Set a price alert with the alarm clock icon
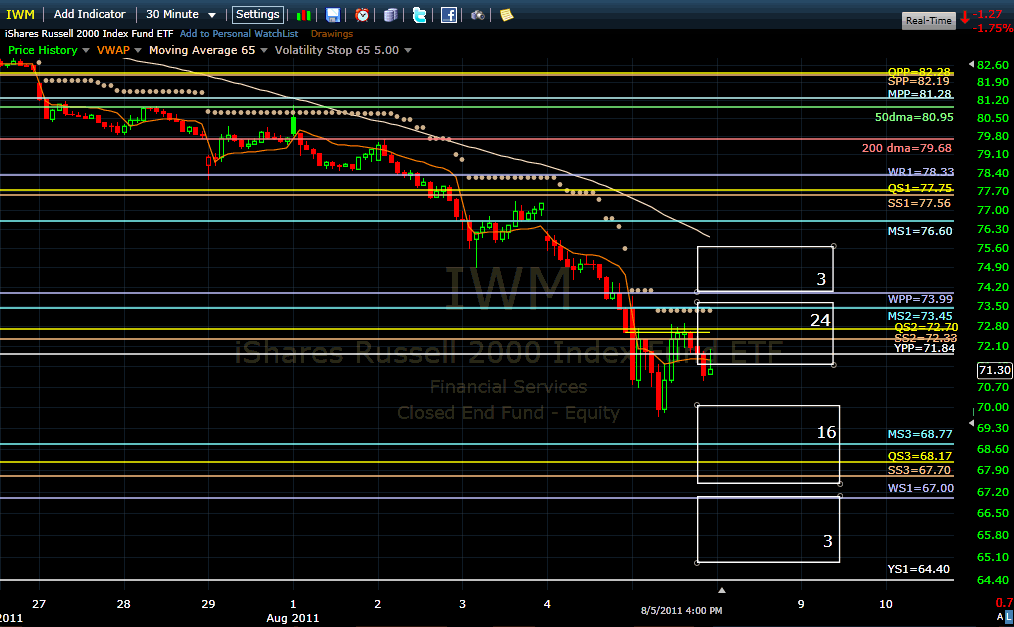 point(362,15)
